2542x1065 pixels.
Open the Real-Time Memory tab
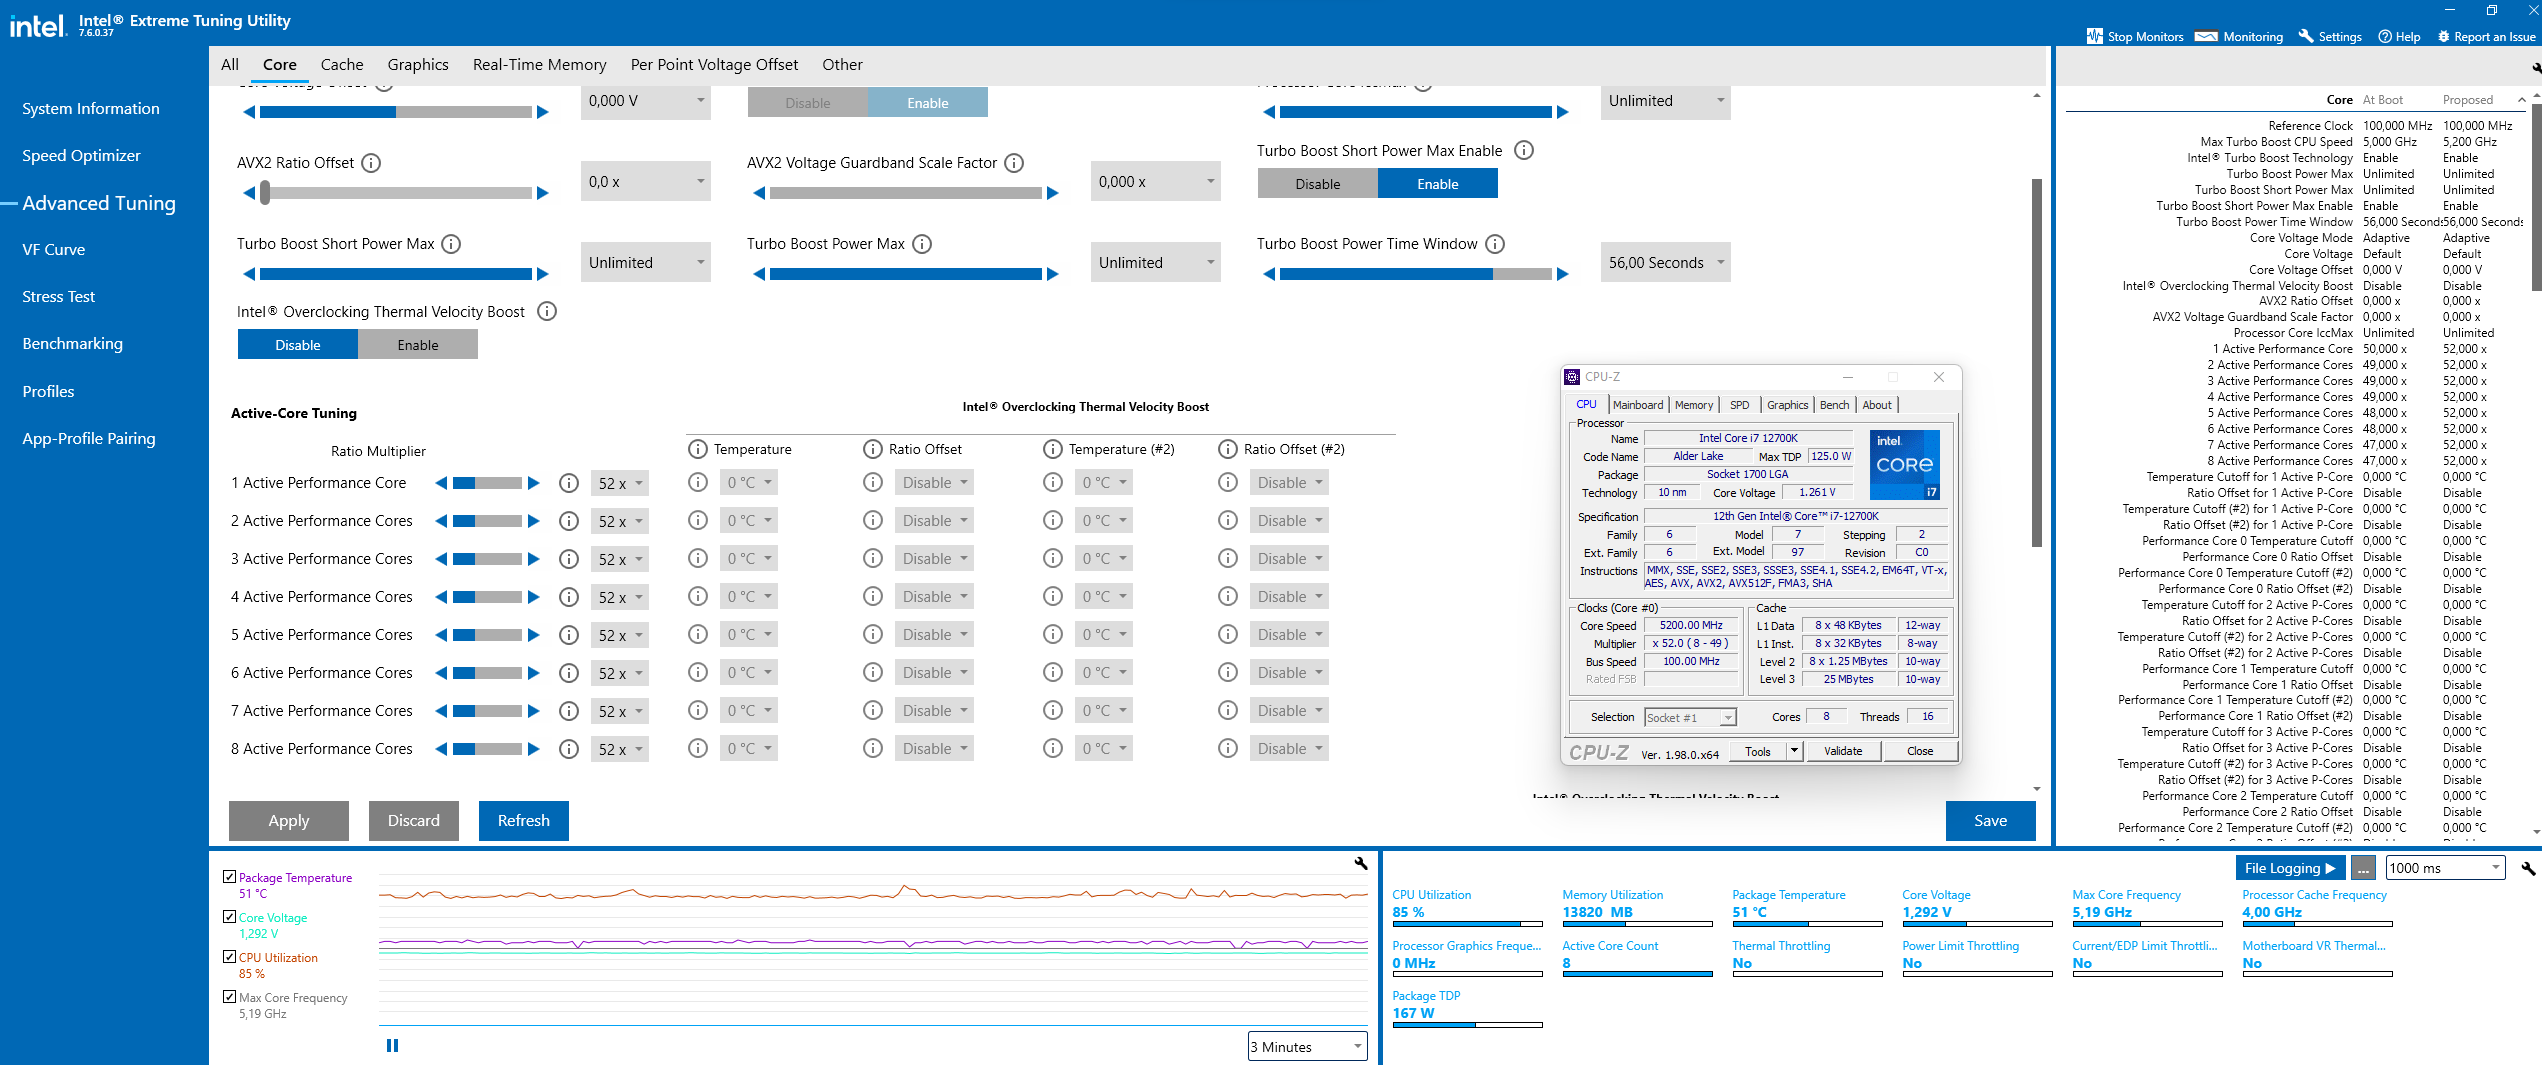[x=540, y=65]
